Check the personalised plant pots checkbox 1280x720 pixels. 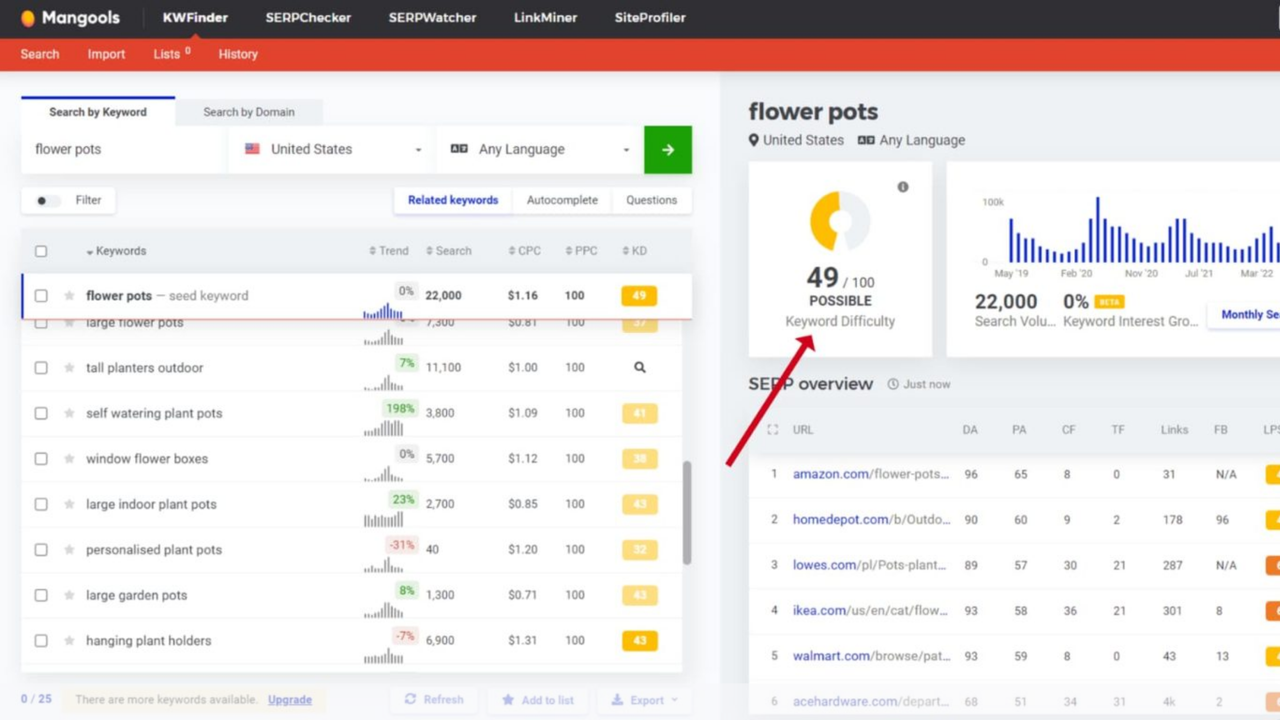tap(41, 550)
